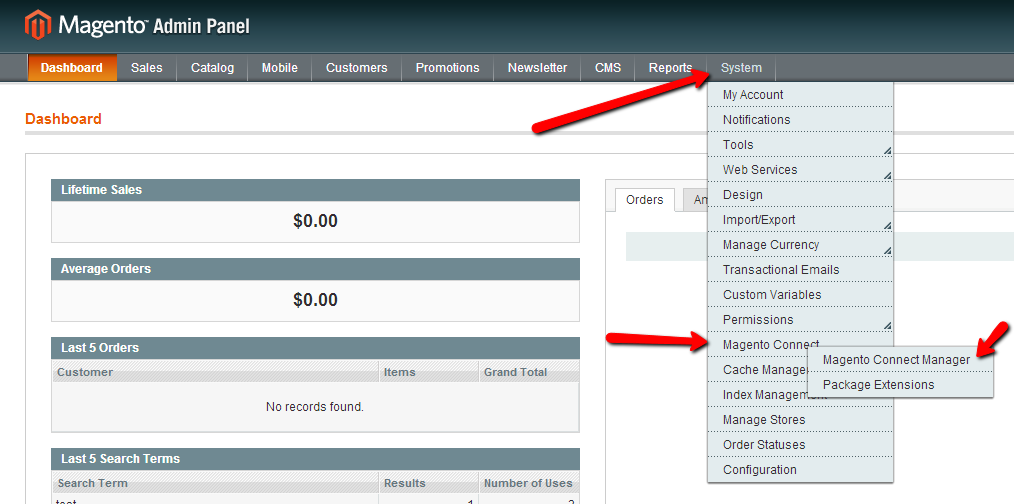
Task: Select My Account from System menu
Action: tap(801, 95)
